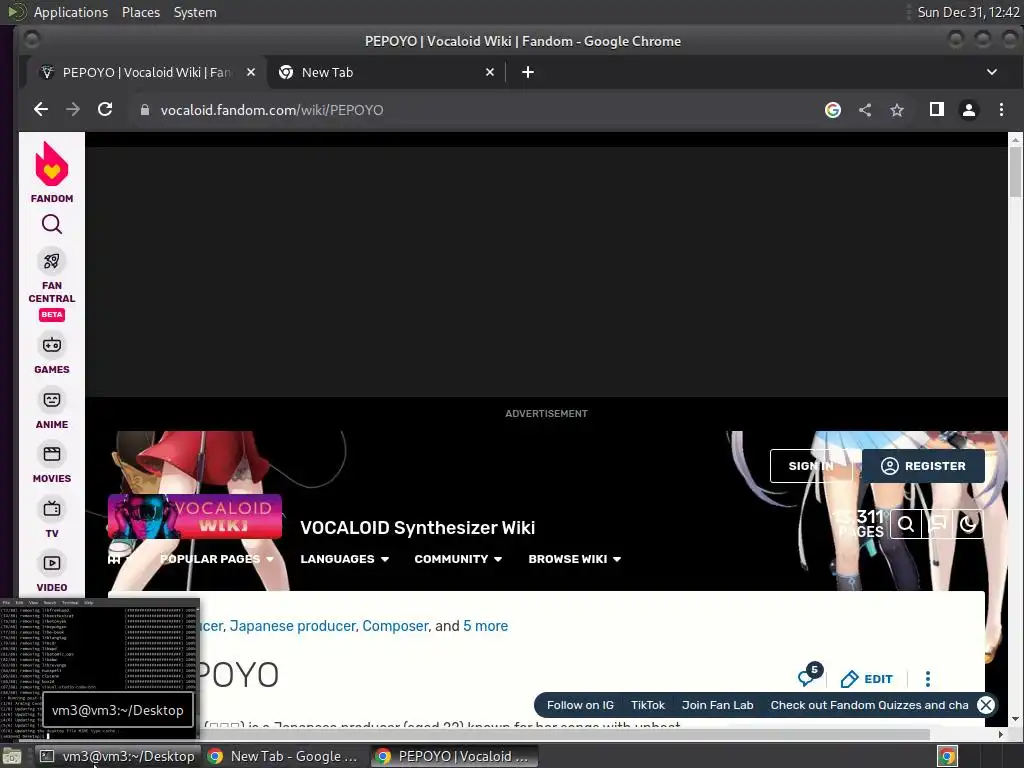This screenshot has width=1024, height=768.
Task: Open the Fandom sidebar search icon
Action: coord(52,225)
